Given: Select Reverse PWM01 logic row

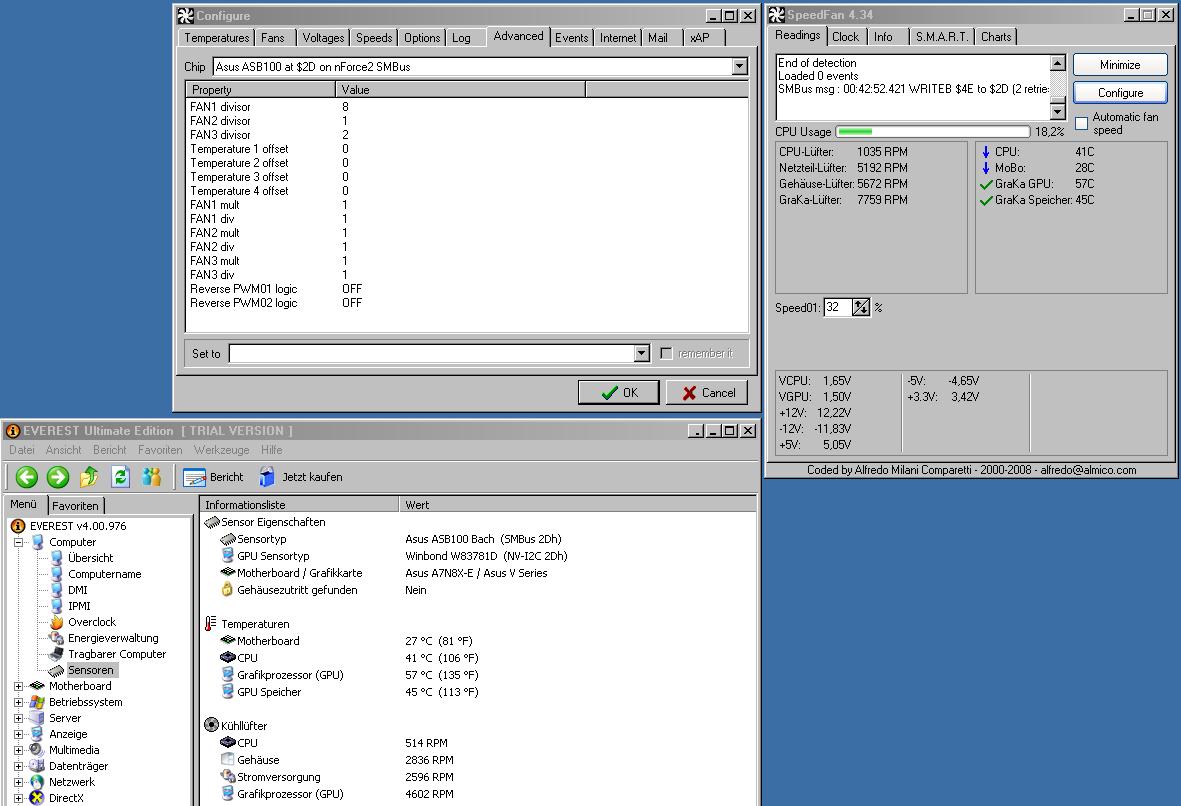Looking at the screenshot, I should click(x=467, y=289).
